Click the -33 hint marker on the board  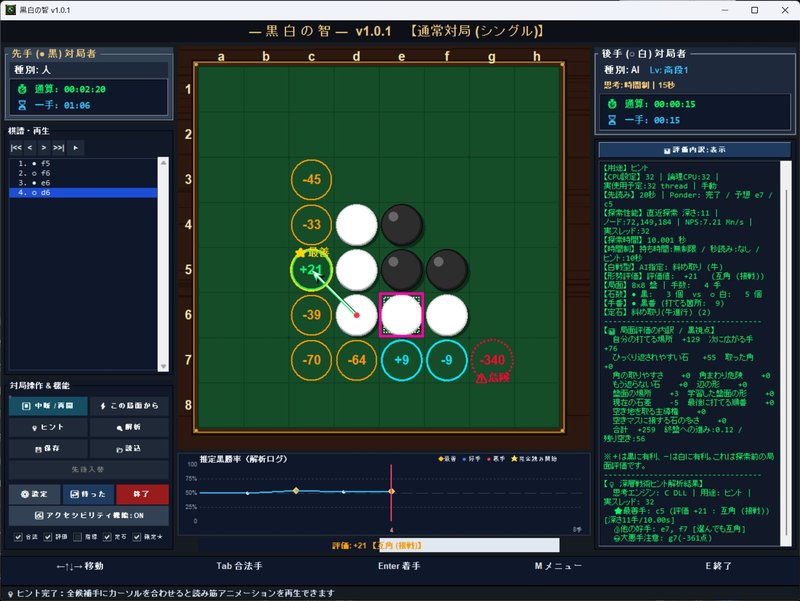pyautogui.click(x=311, y=224)
